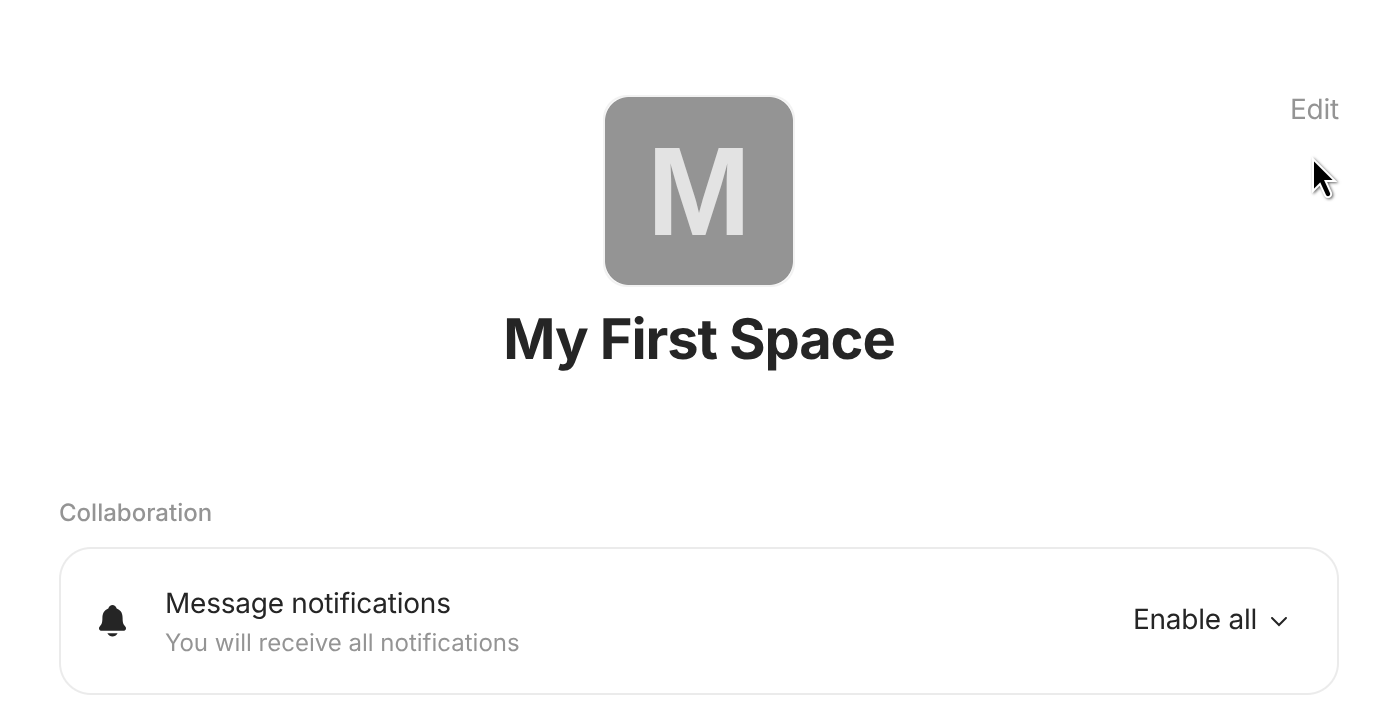1395x728 pixels.
Task: Click the letter M in the avatar
Action: click(698, 193)
